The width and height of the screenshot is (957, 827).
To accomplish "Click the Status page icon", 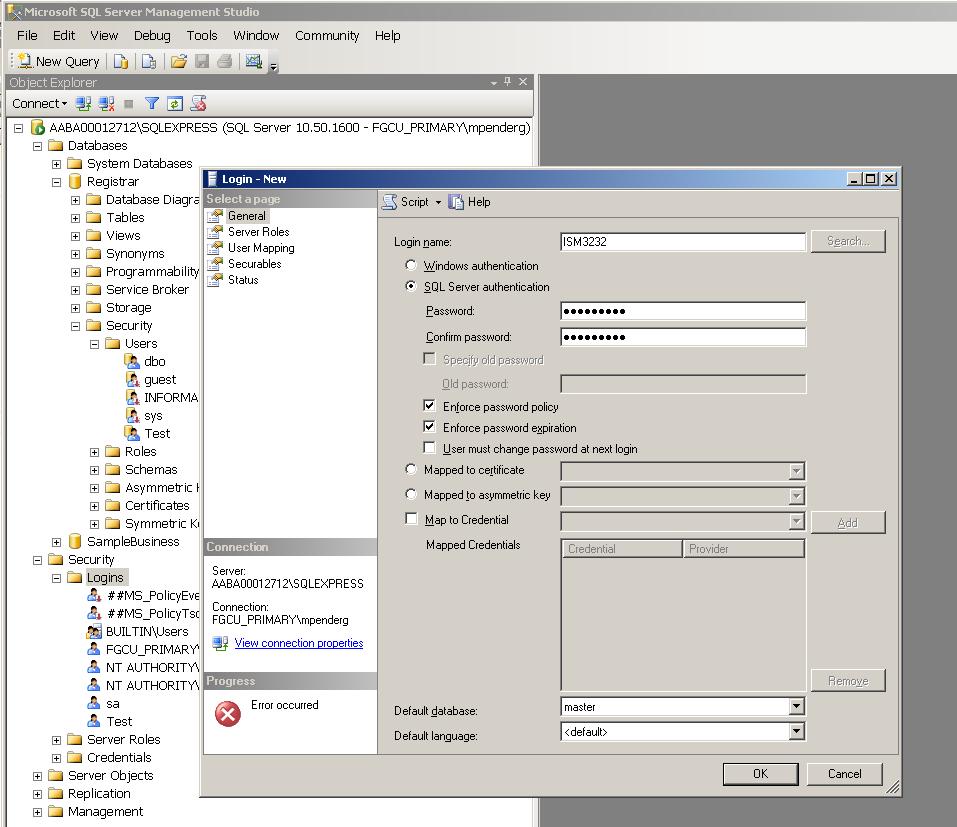I will 215,280.
